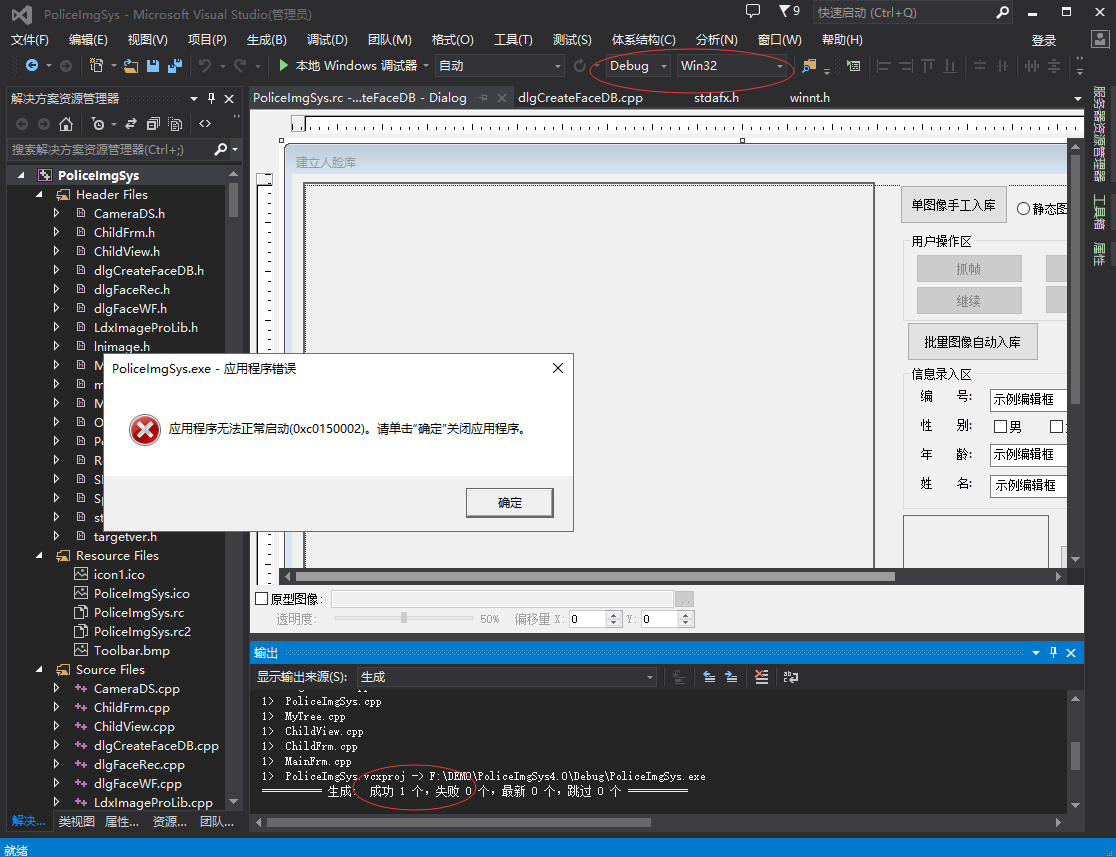Collapse the Resource Files folder
The image size is (1116, 857).
39,555
